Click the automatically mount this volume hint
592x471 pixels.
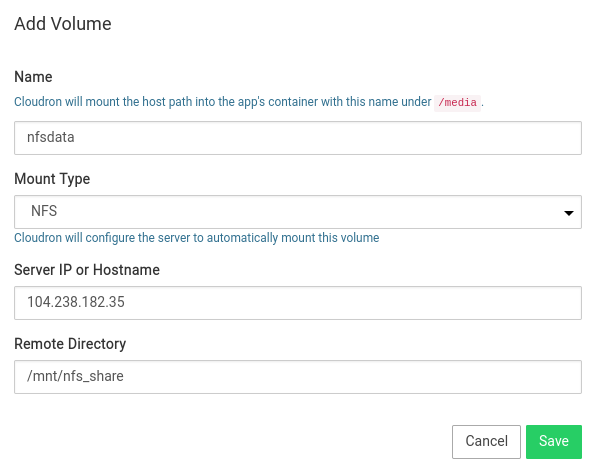[197, 238]
